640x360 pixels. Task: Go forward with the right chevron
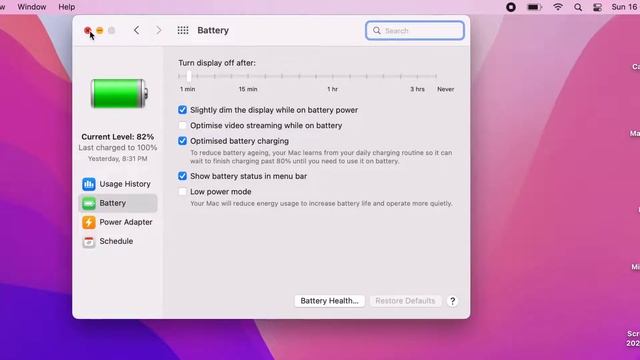[x=158, y=30]
